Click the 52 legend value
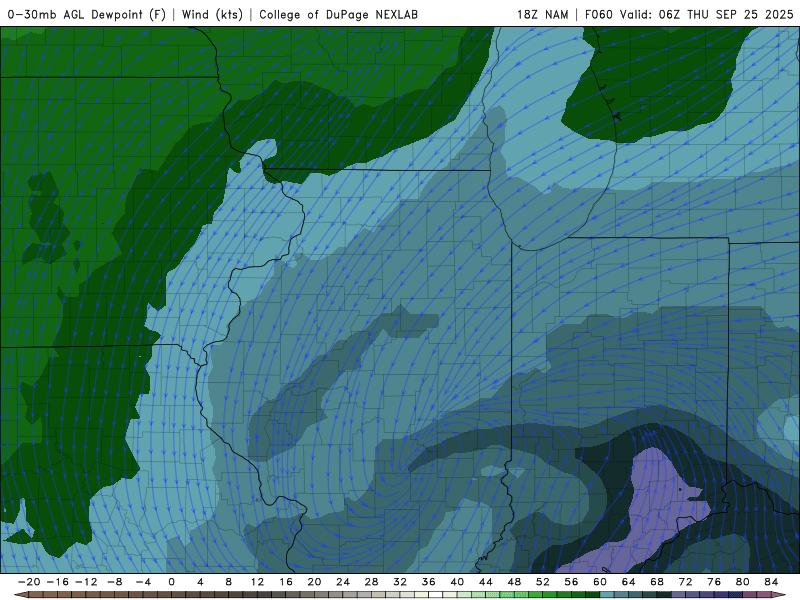 (x=543, y=582)
